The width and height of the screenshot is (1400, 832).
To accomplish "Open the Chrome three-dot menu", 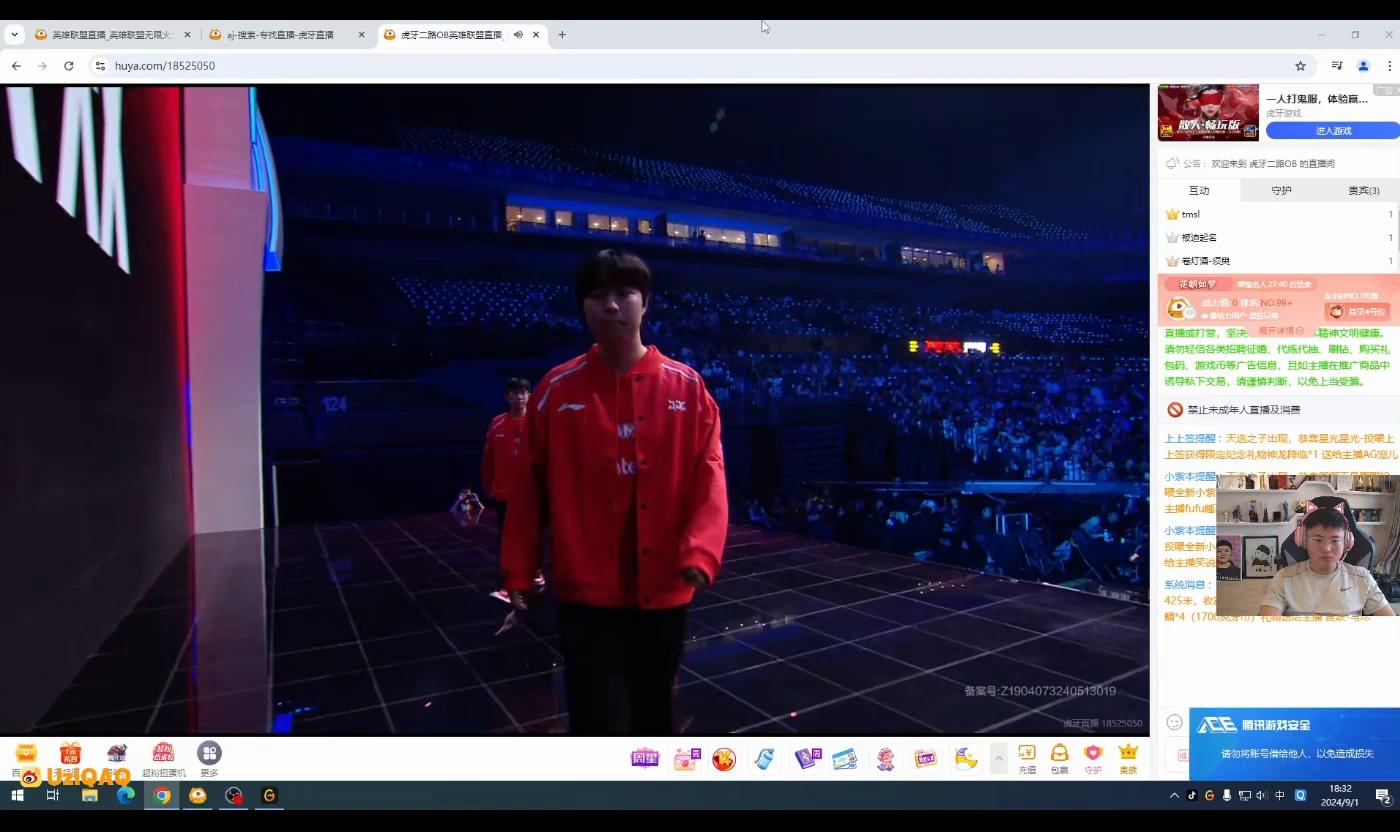I will click(x=1389, y=66).
